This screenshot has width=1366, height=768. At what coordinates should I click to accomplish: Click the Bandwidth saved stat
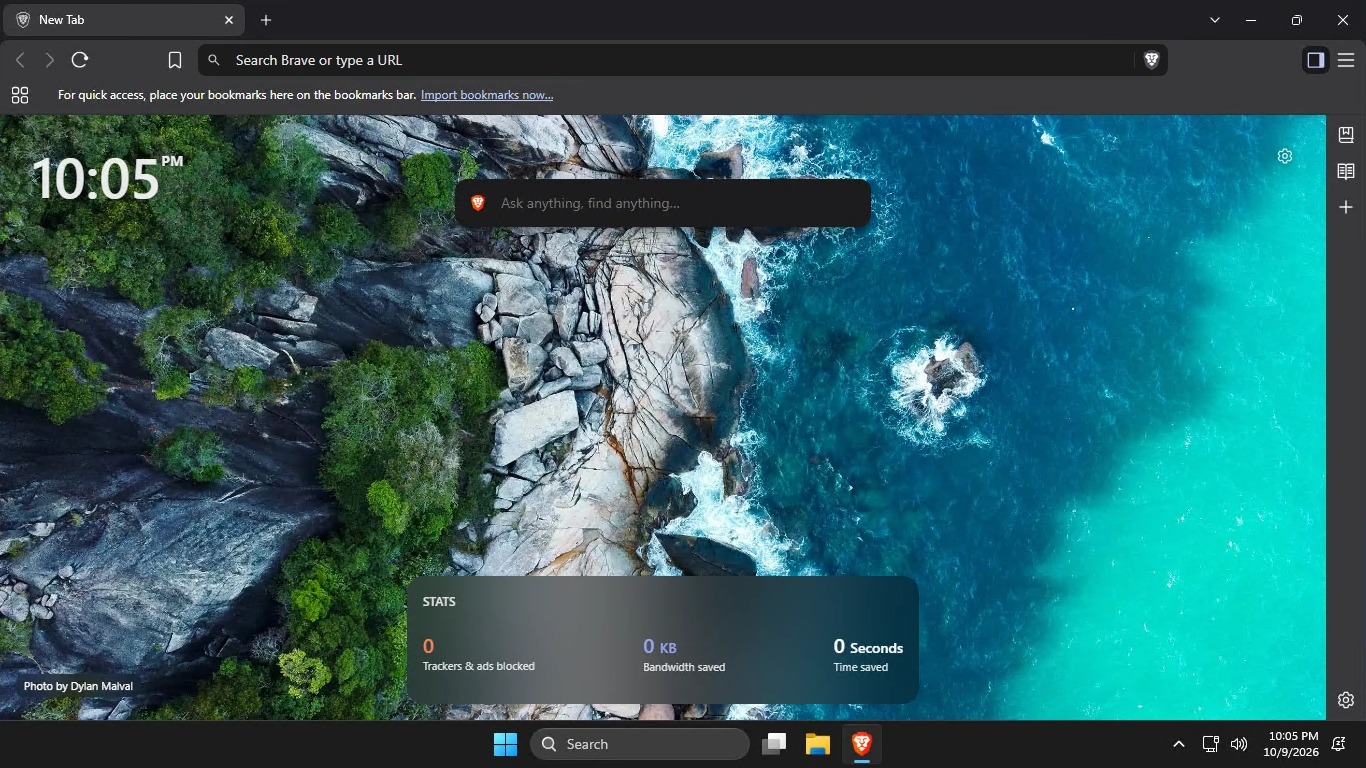[684, 655]
